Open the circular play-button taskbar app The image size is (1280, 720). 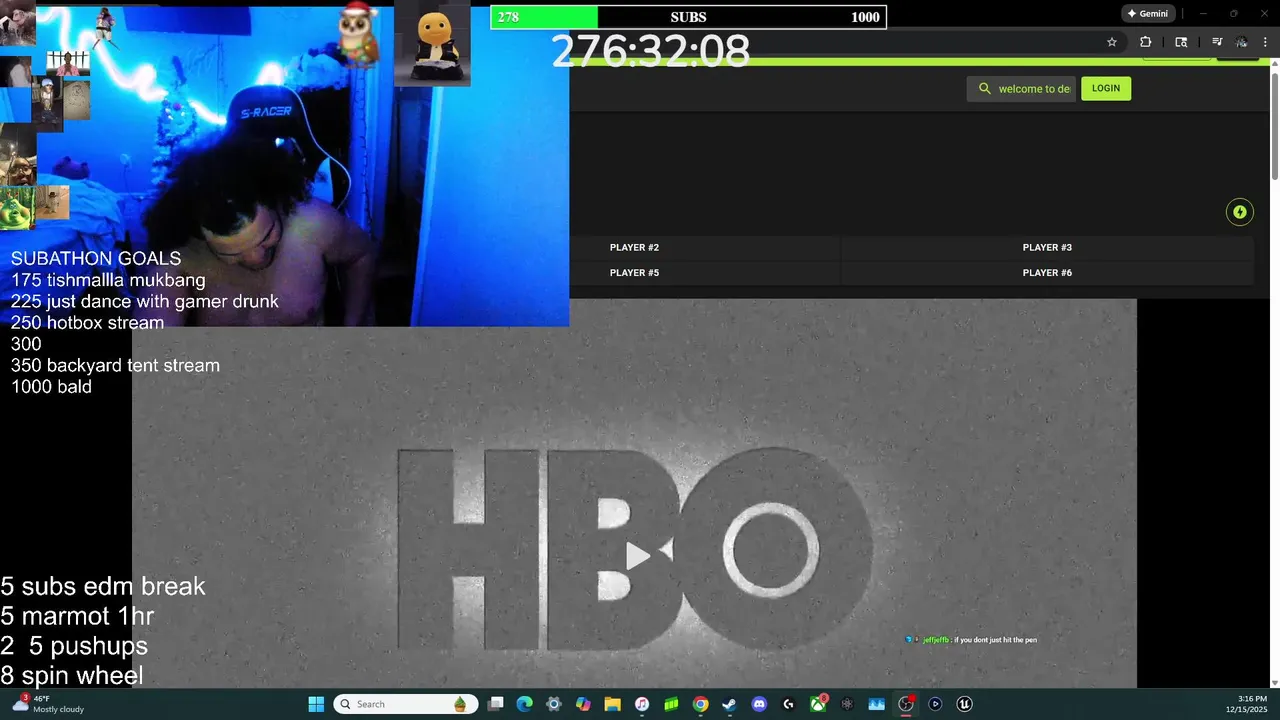pyautogui.click(x=935, y=704)
